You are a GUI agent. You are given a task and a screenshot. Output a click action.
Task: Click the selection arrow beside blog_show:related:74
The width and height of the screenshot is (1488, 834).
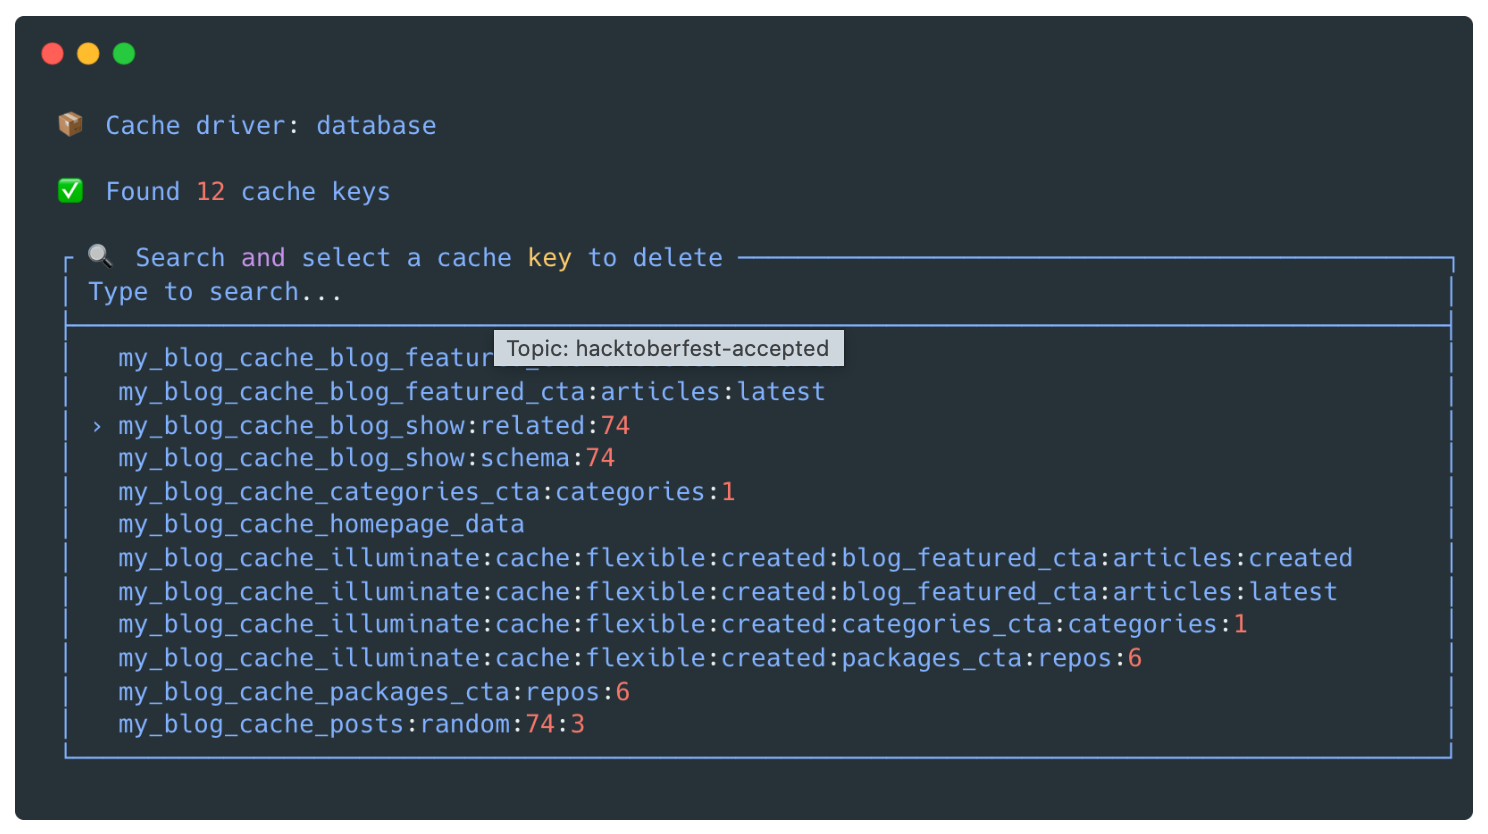[x=97, y=426]
